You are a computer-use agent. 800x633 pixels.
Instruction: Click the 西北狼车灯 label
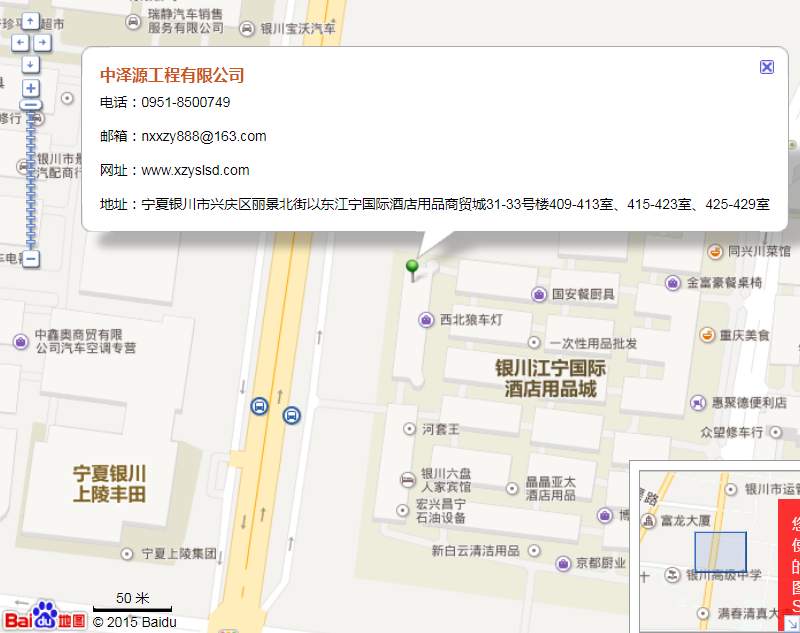pyautogui.click(x=471, y=320)
